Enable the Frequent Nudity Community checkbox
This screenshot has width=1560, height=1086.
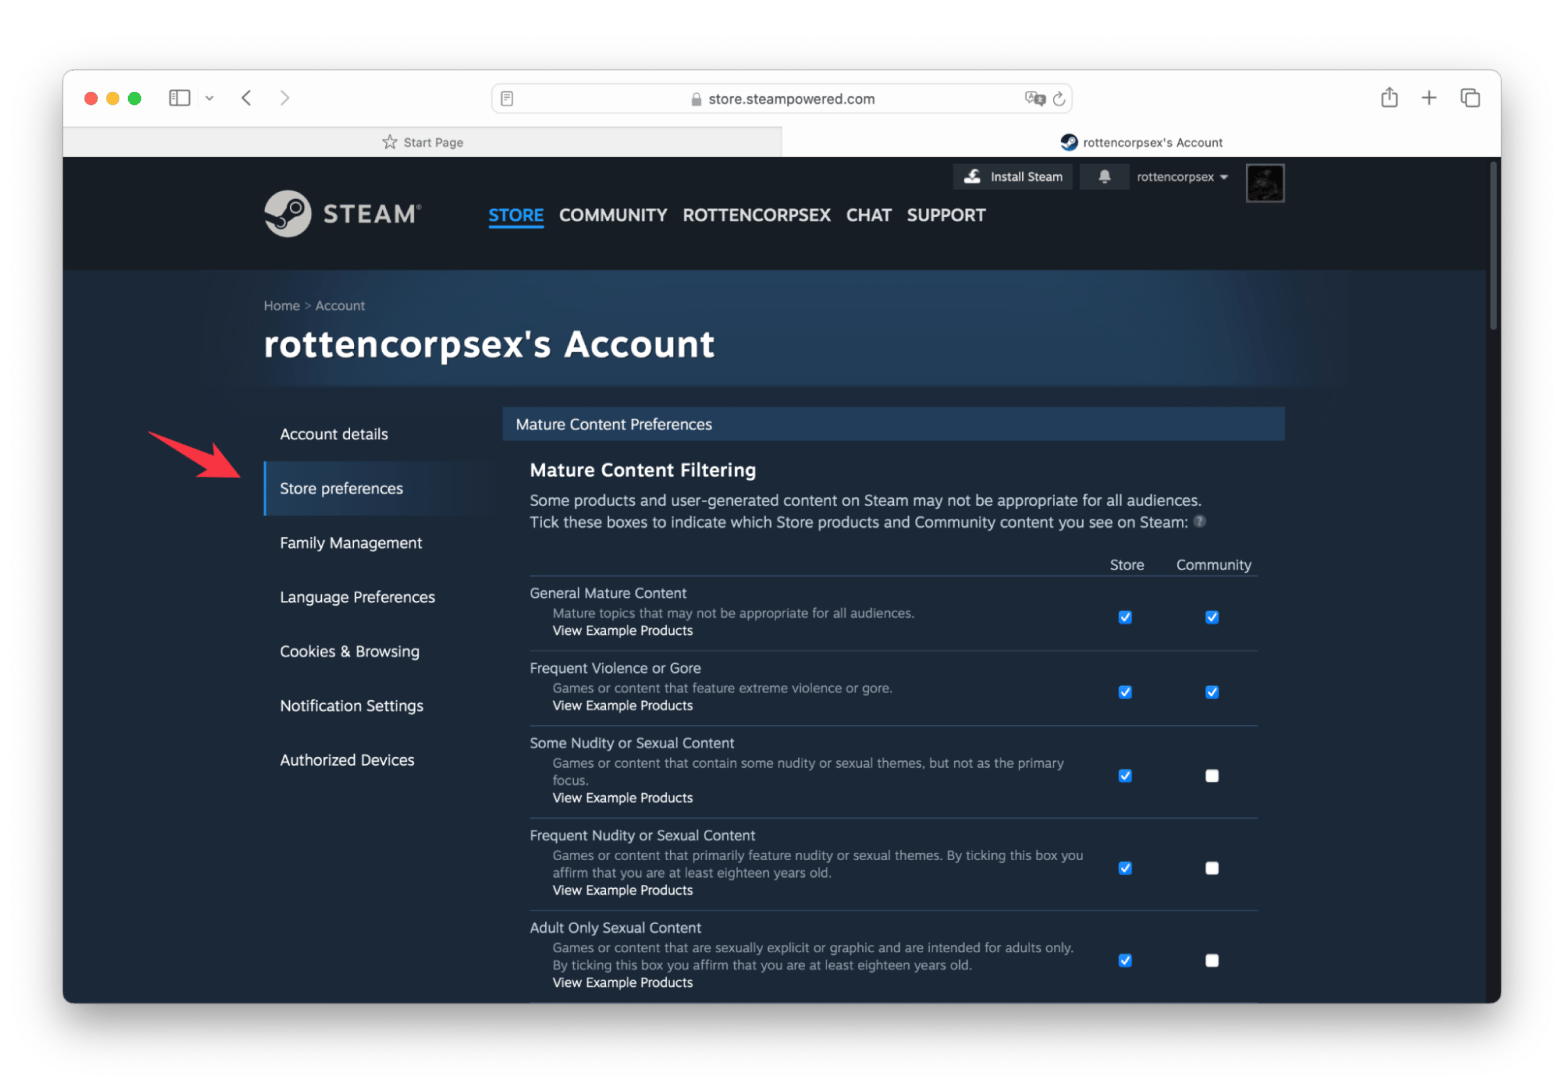tap(1212, 868)
